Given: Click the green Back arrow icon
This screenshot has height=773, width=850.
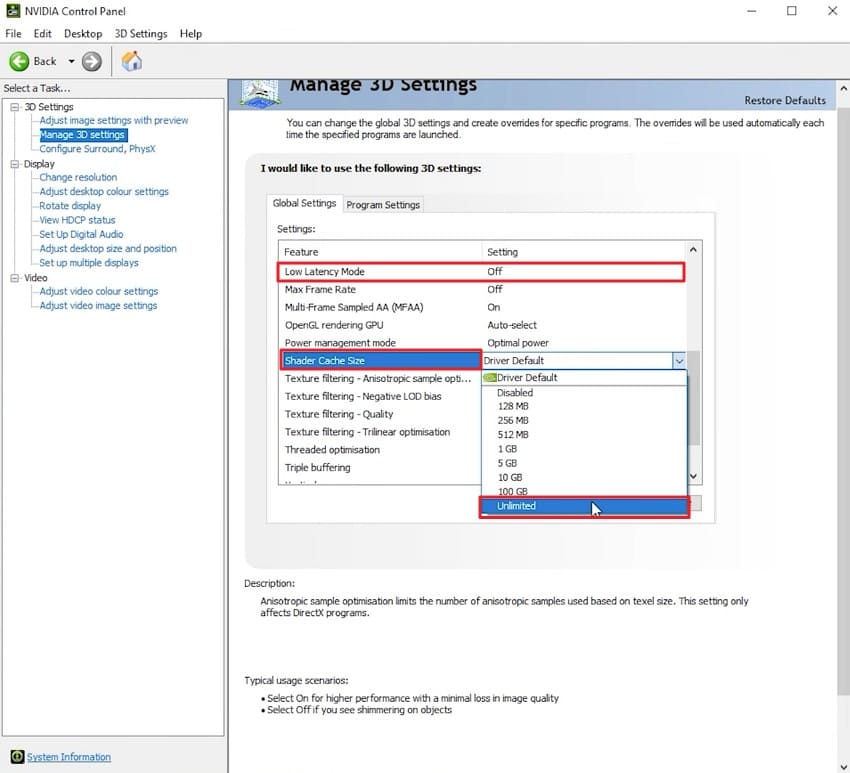Looking at the screenshot, I should (19, 61).
